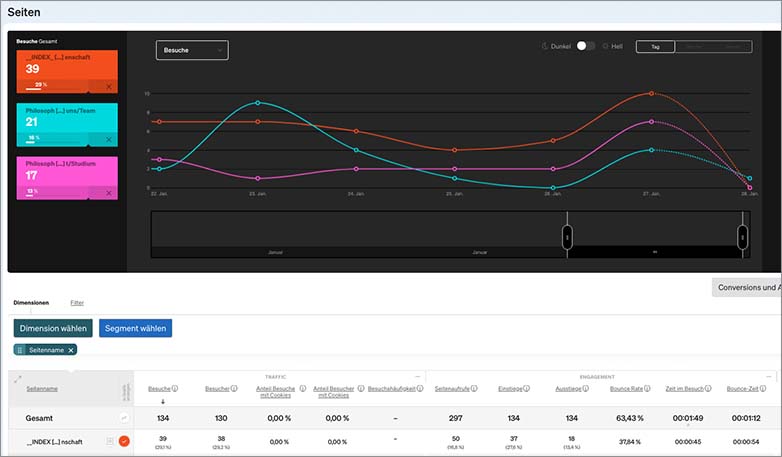Screen dimensions: 782x457
Task: Remove the Seitenname dimension chip
Action: pyautogui.click(x=71, y=350)
